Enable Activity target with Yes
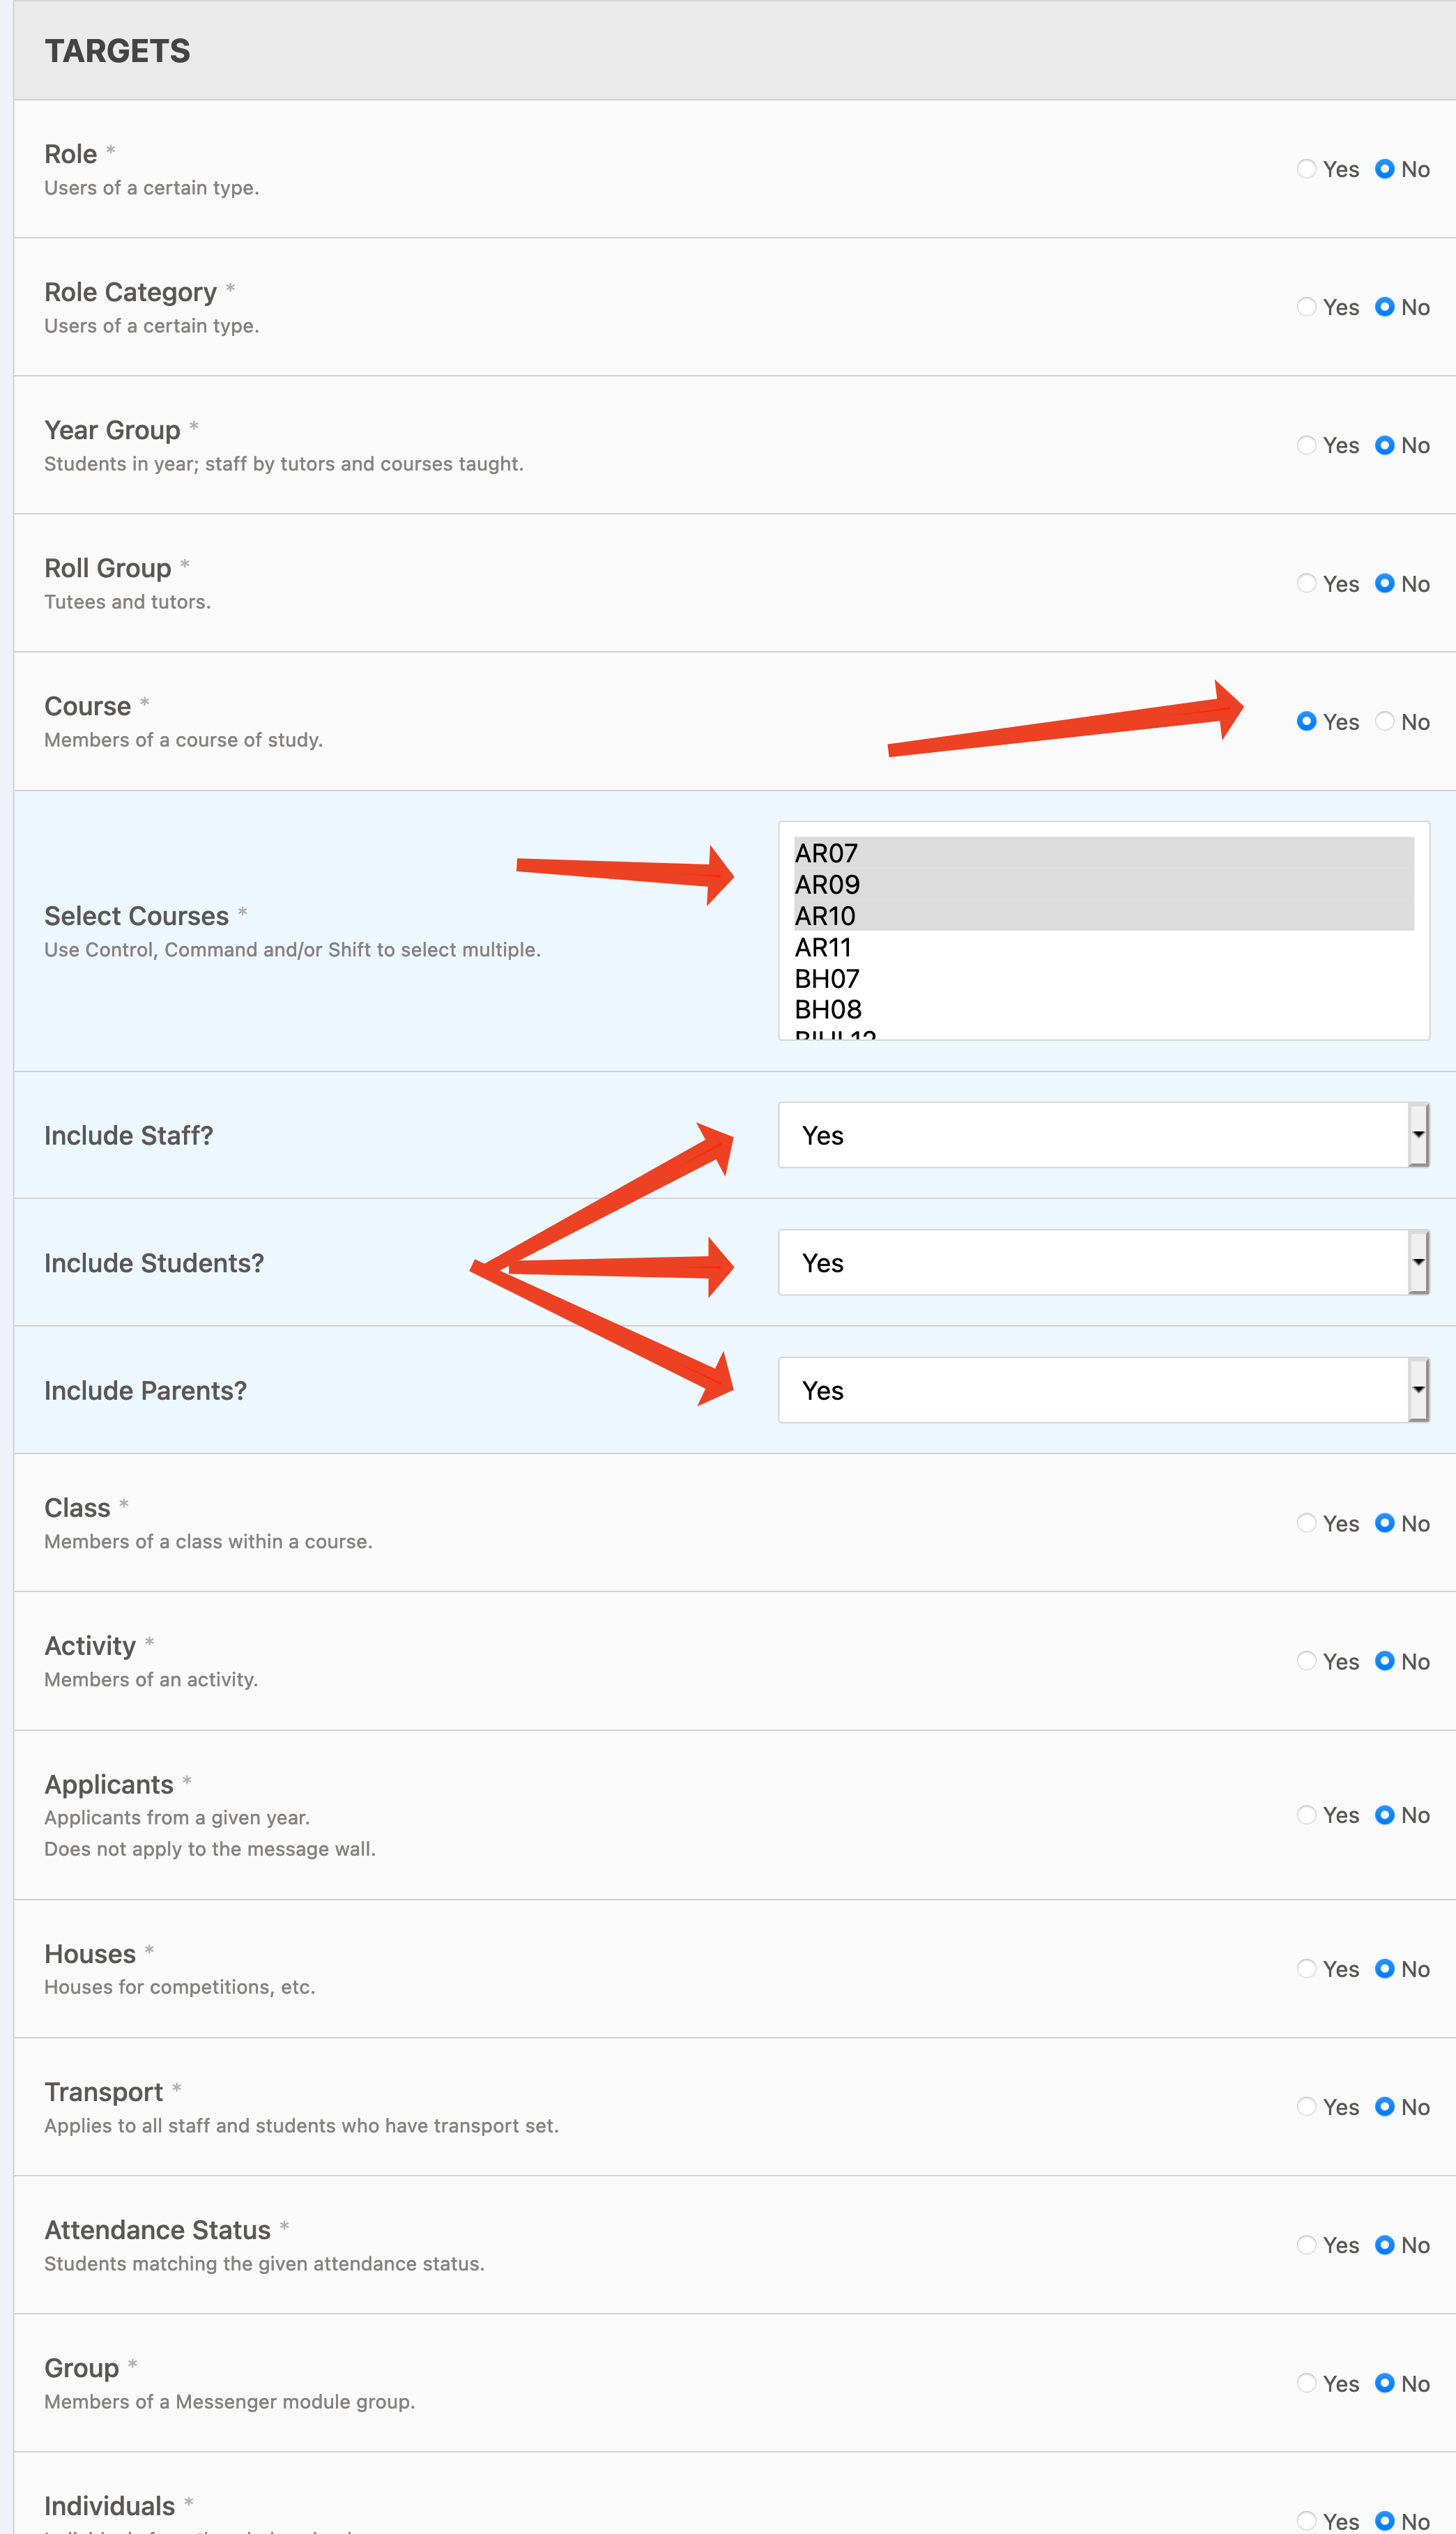1456x2534 pixels. pyautogui.click(x=1306, y=1661)
